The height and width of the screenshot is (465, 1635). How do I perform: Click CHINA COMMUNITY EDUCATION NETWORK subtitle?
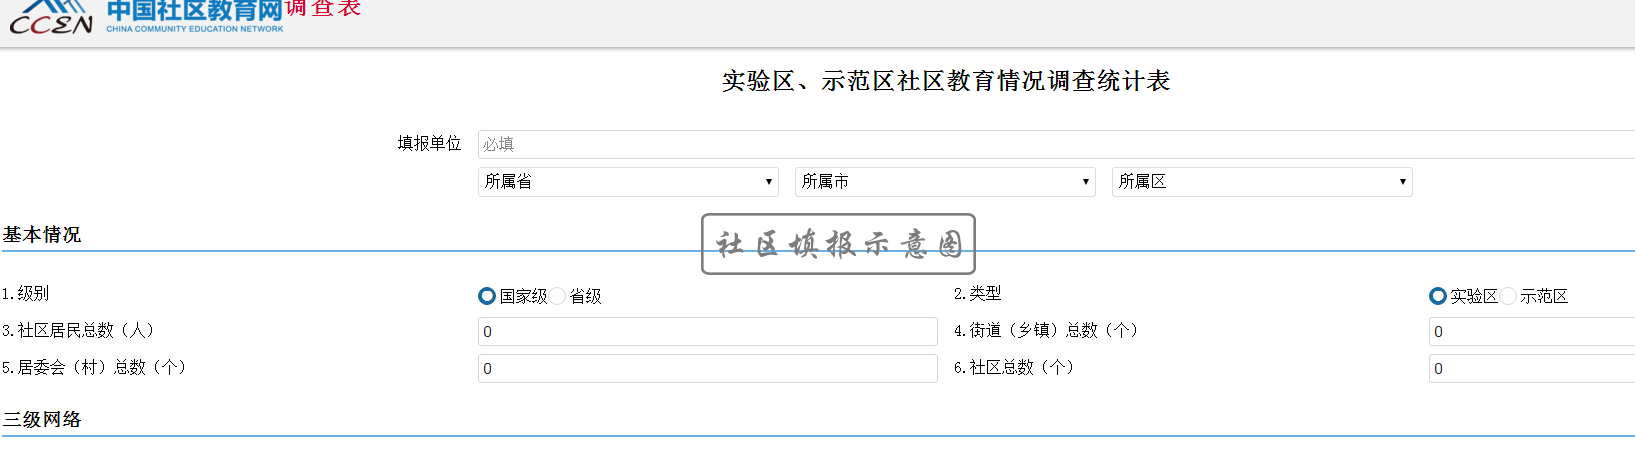pyautogui.click(x=195, y=29)
